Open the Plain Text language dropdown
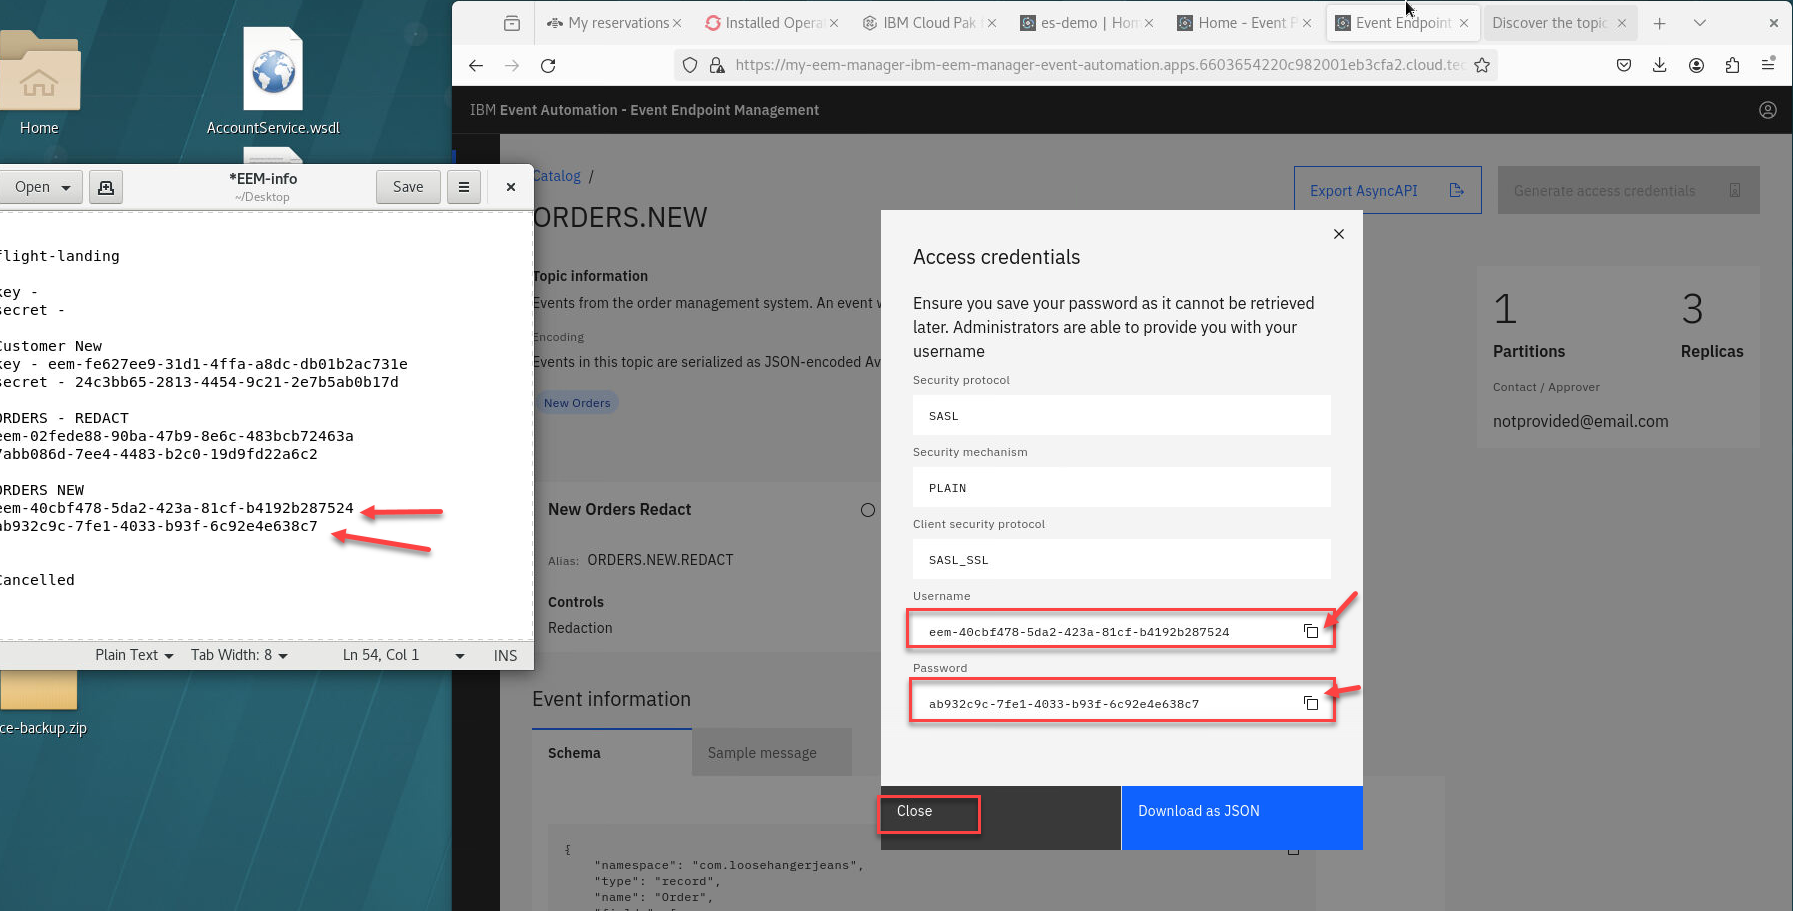The height and width of the screenshot is (911, 1793). pyautogui.click(x=134, y=655)
